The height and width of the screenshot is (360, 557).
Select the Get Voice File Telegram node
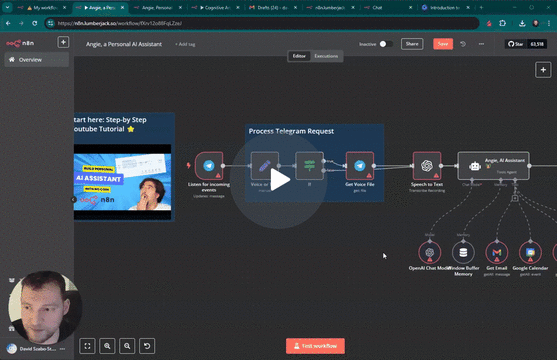pos(359,166)
